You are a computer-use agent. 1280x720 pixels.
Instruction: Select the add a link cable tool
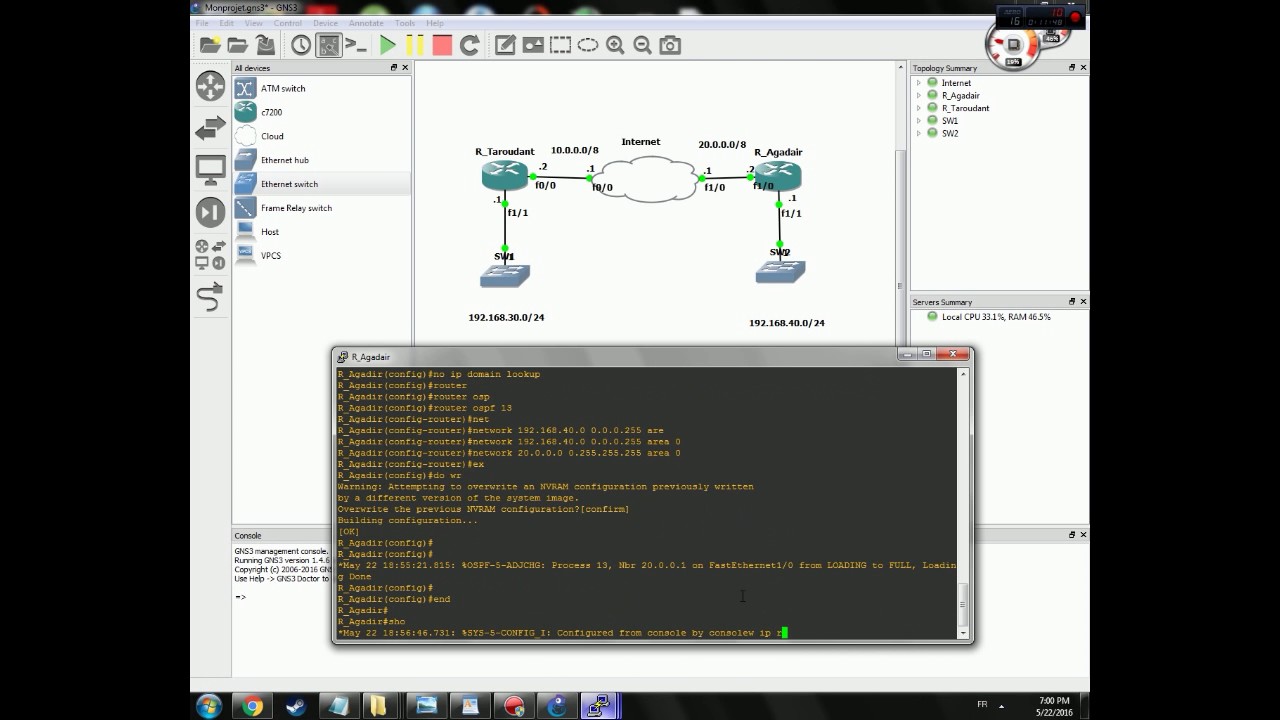pyautogui.click(x=210, y=297)
